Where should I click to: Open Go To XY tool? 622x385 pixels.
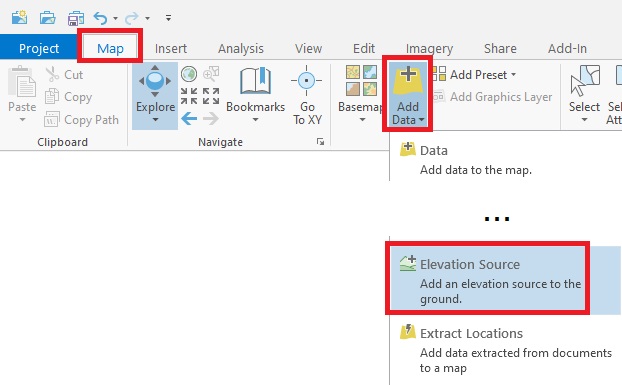tap(307, 95)
